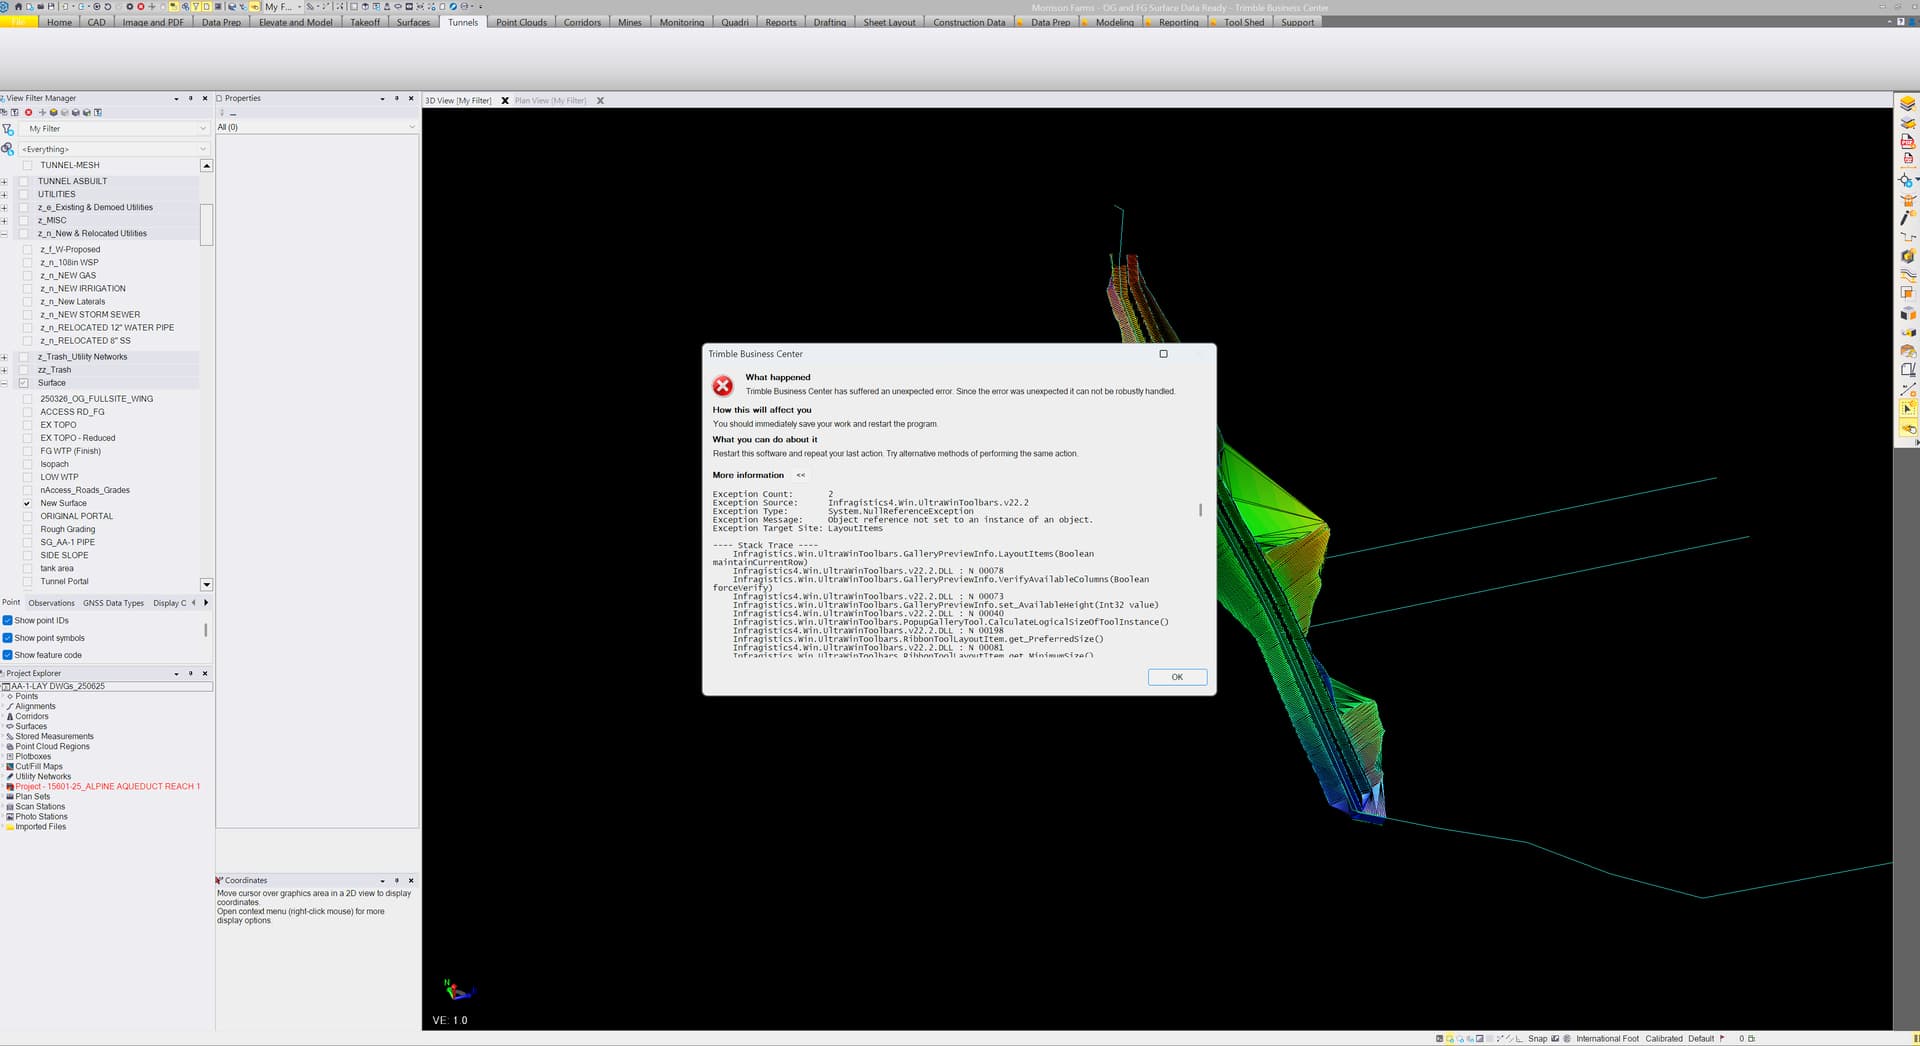Enable the EX TOPO surface checkbox

click(x=27, y=425)
